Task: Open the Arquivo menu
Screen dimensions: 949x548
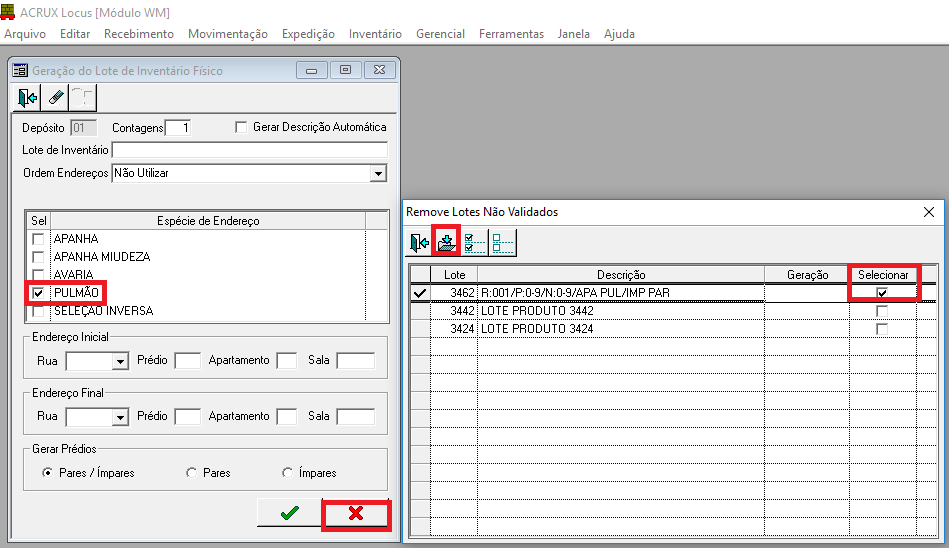Action: pyautogui.click(x=25, y=34)
